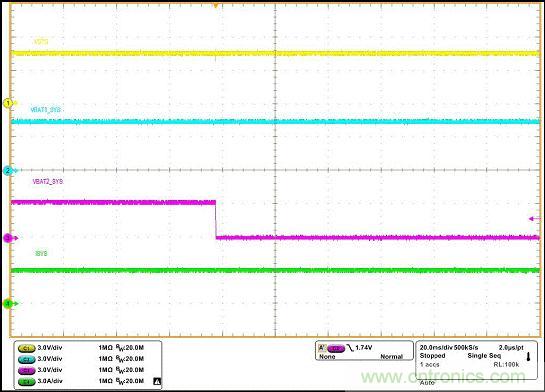This screenshot has height=392, width=545.
Task: Click the VBAT1_SYS waveform label
Action: tap(46, 110)
